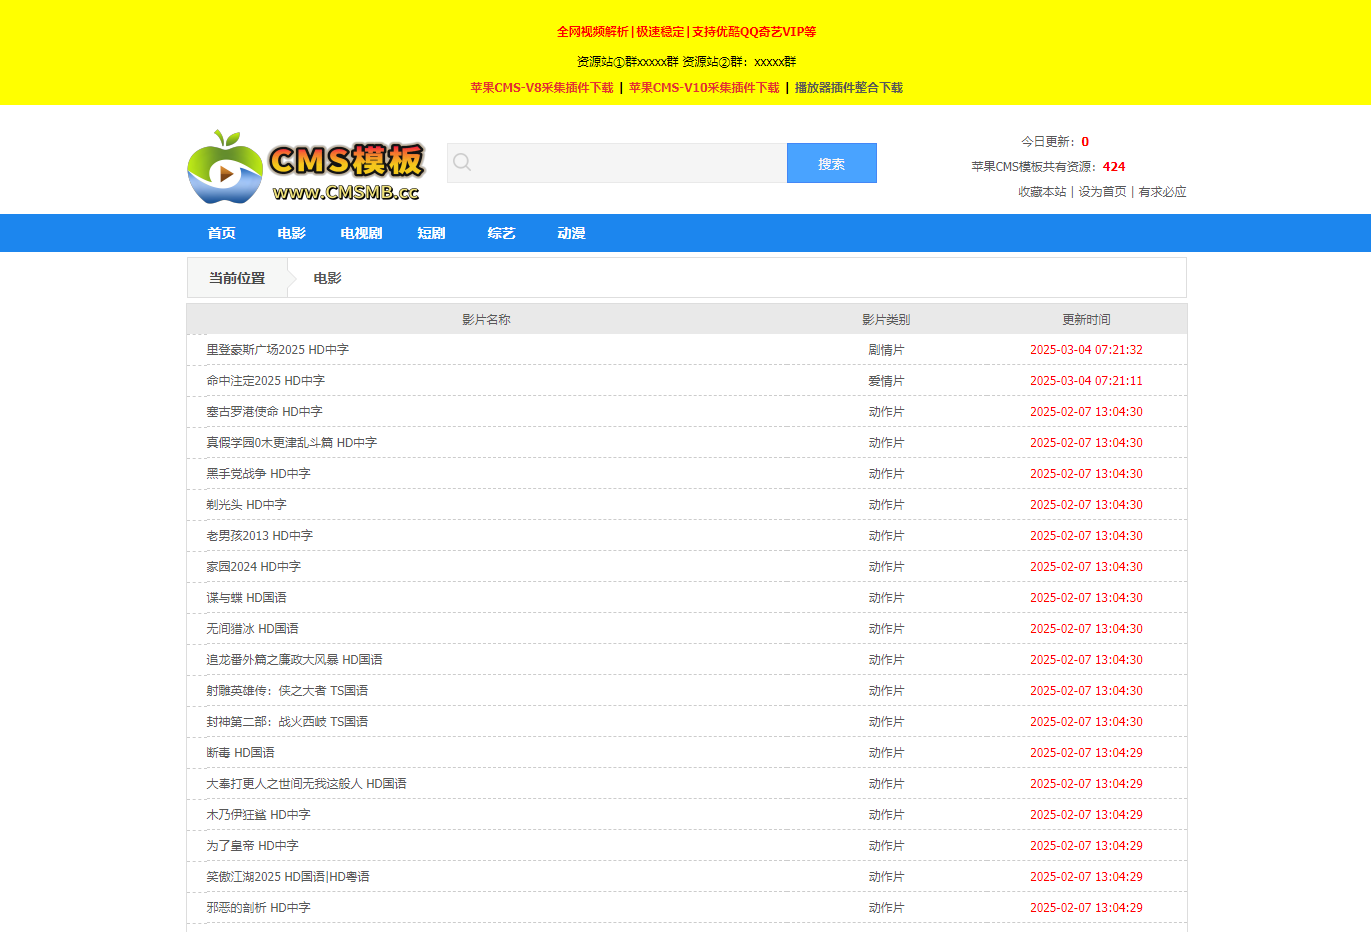Screen dimensions: 1371x932
Task: Select the 动漫 navigation tab
Action: pyautogui.click(x=571, y=233)
